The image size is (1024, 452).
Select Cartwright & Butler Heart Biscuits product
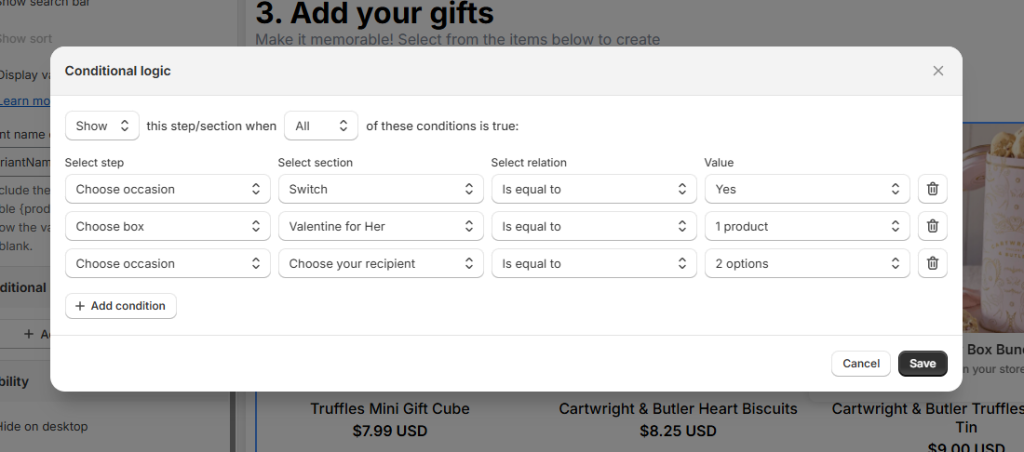(x=678, y=409)
